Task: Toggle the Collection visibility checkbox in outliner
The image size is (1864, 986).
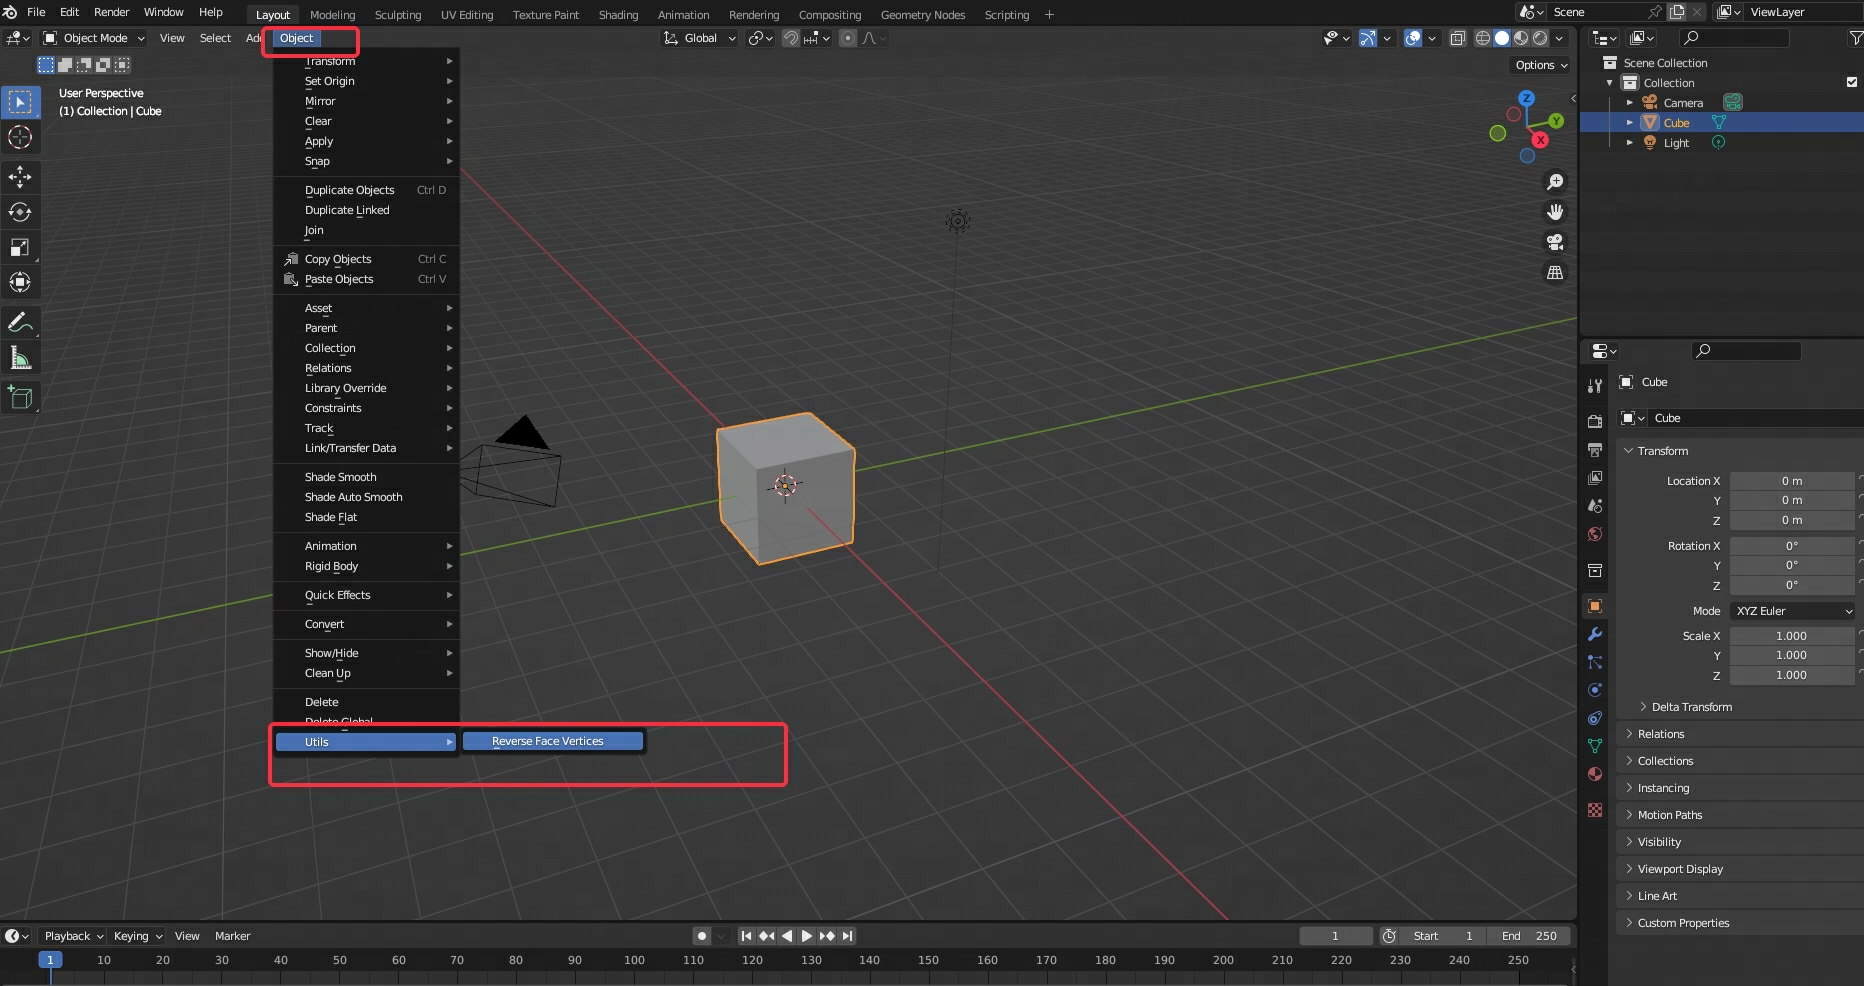Action: tap(1851, 83)
